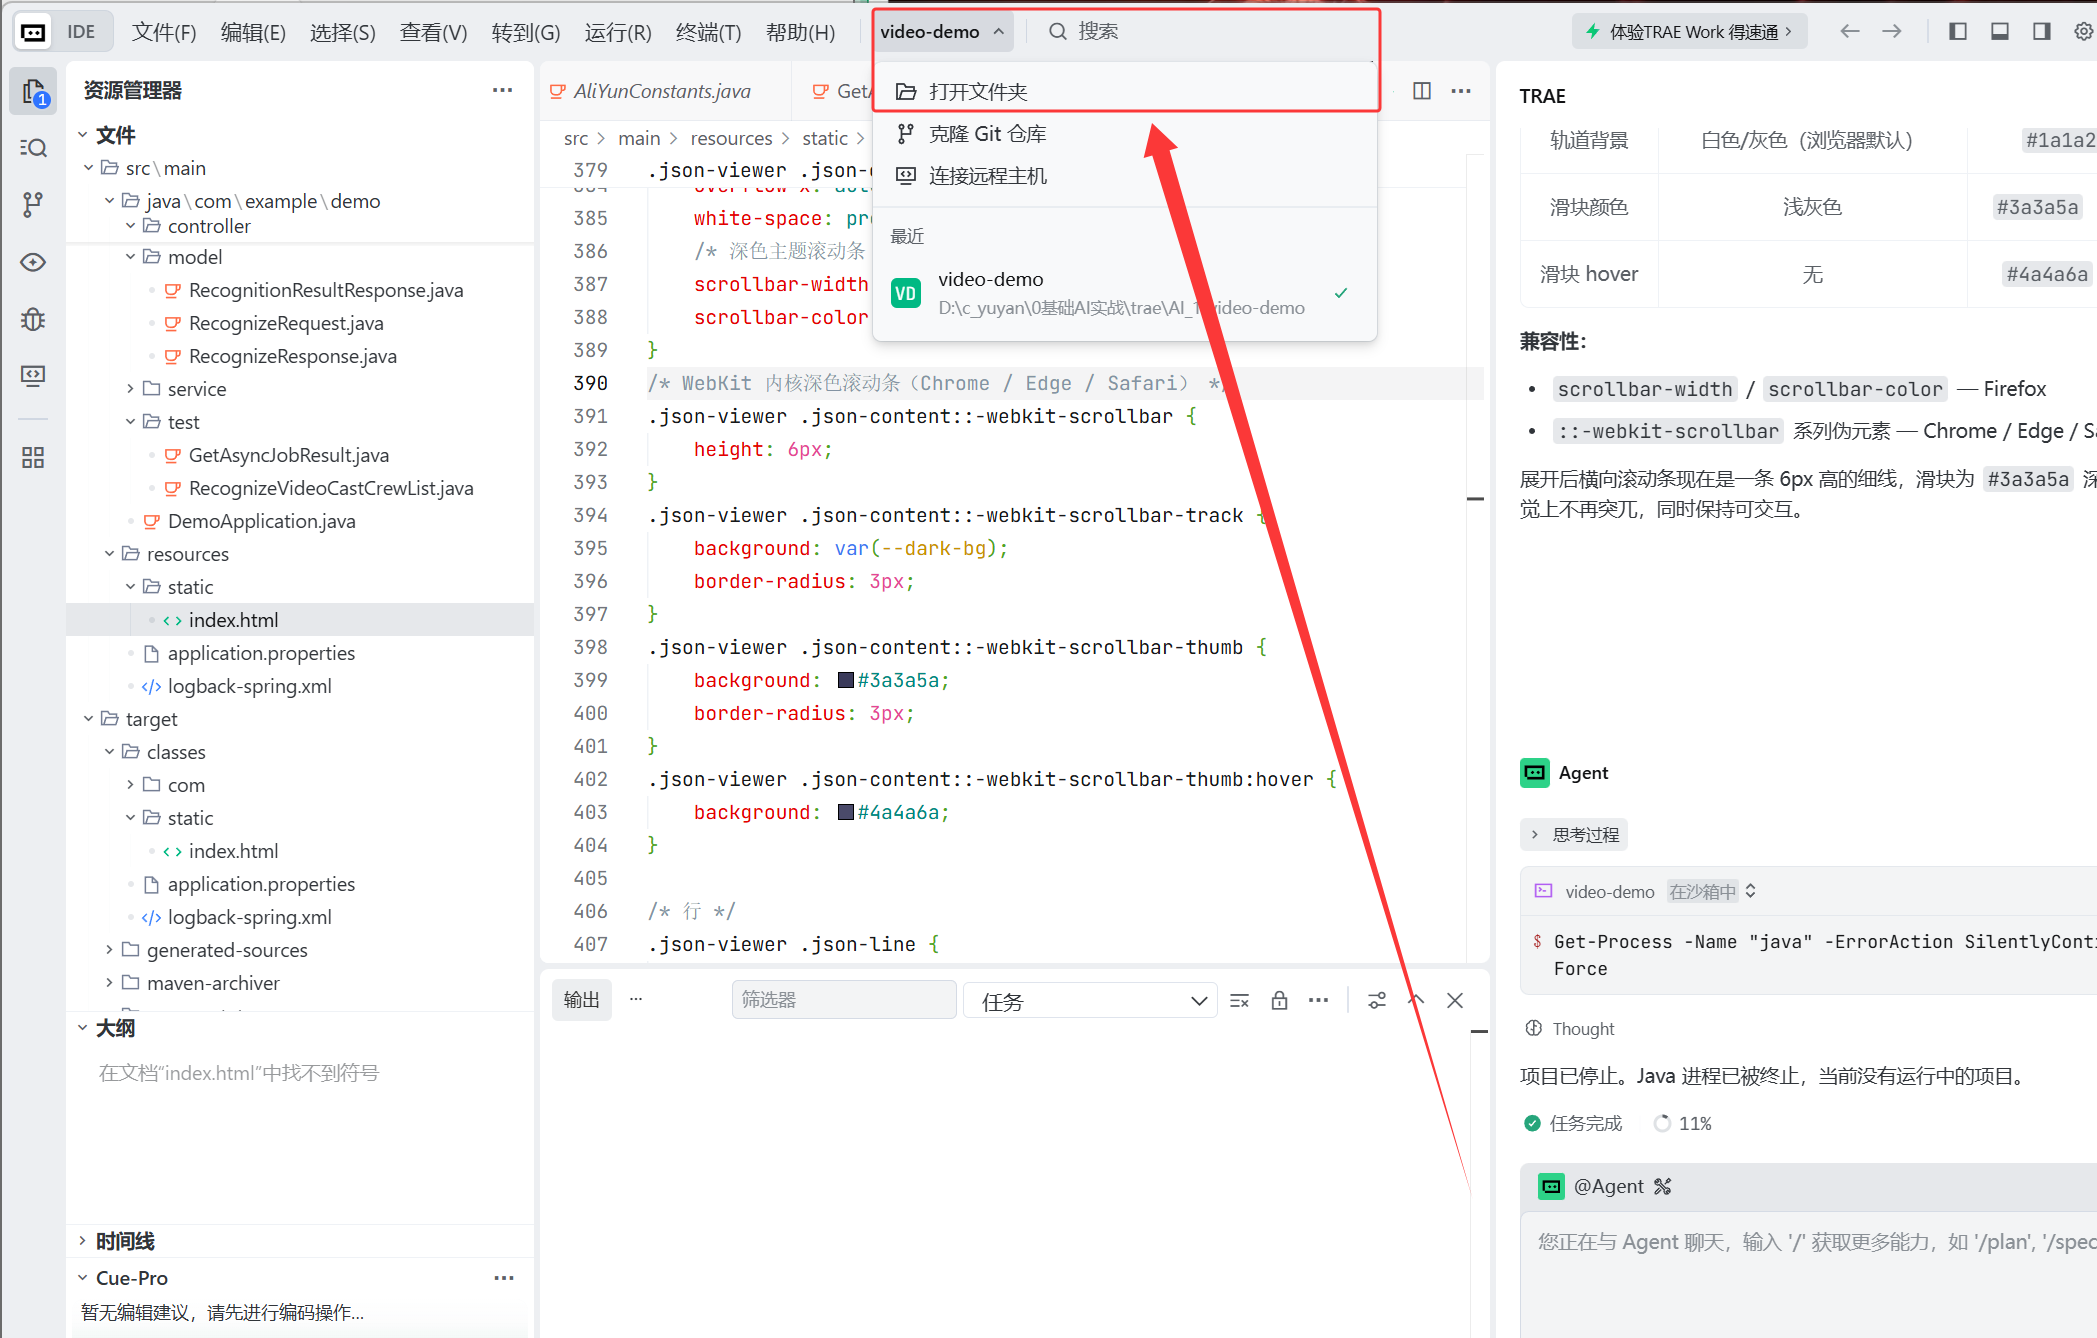Switch to the AliYunConstants.java tab
Screen dimensions: 2097x1338
click(662, 91)
